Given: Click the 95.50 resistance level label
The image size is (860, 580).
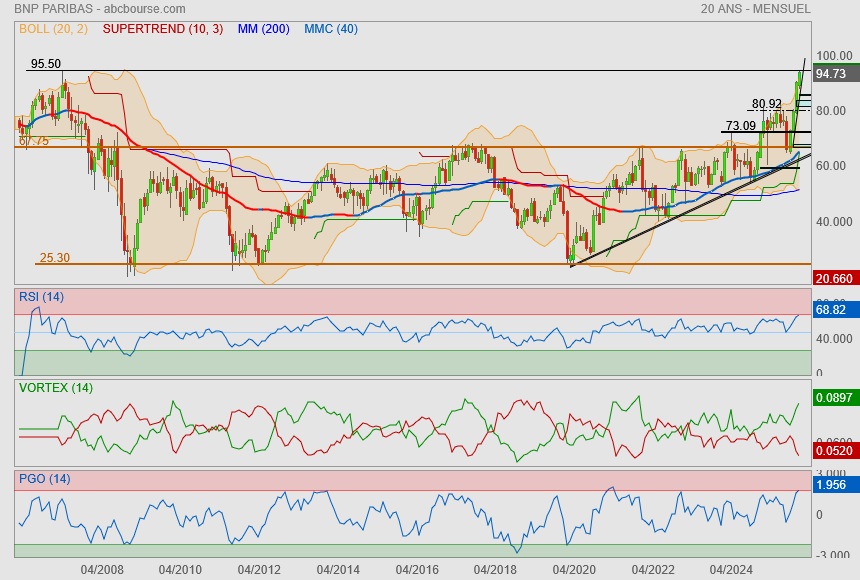Looking at the screenshot, I should tap(46, 63).
